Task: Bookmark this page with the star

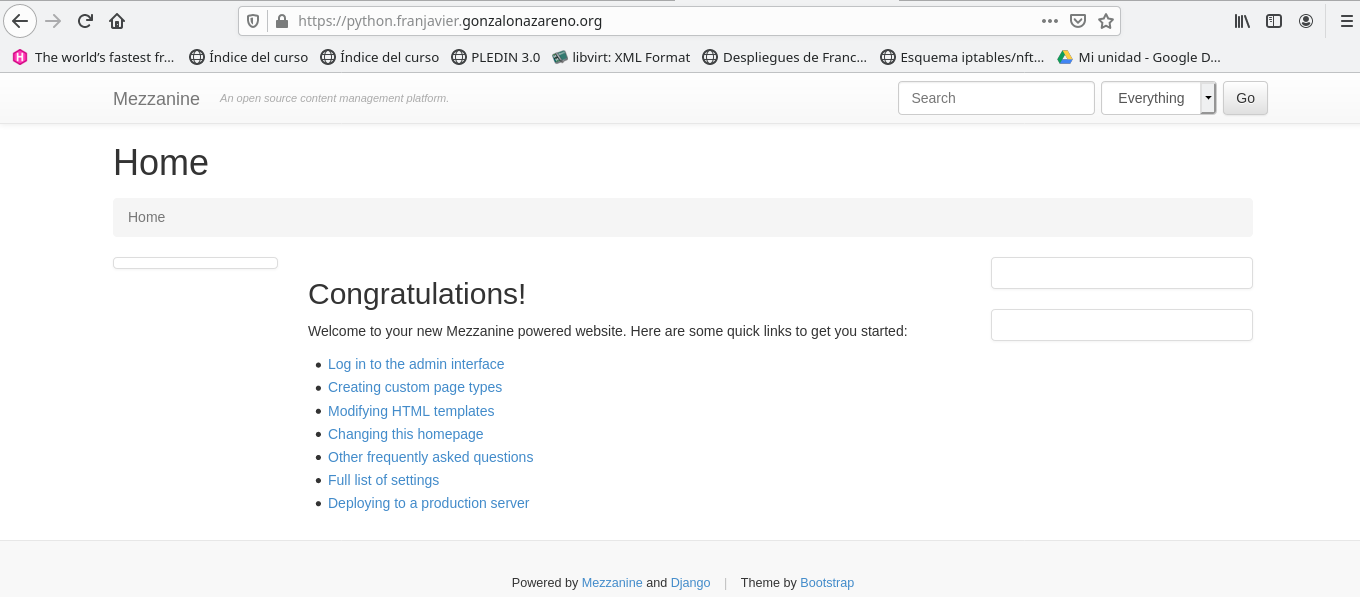Action: [1106, 21]
